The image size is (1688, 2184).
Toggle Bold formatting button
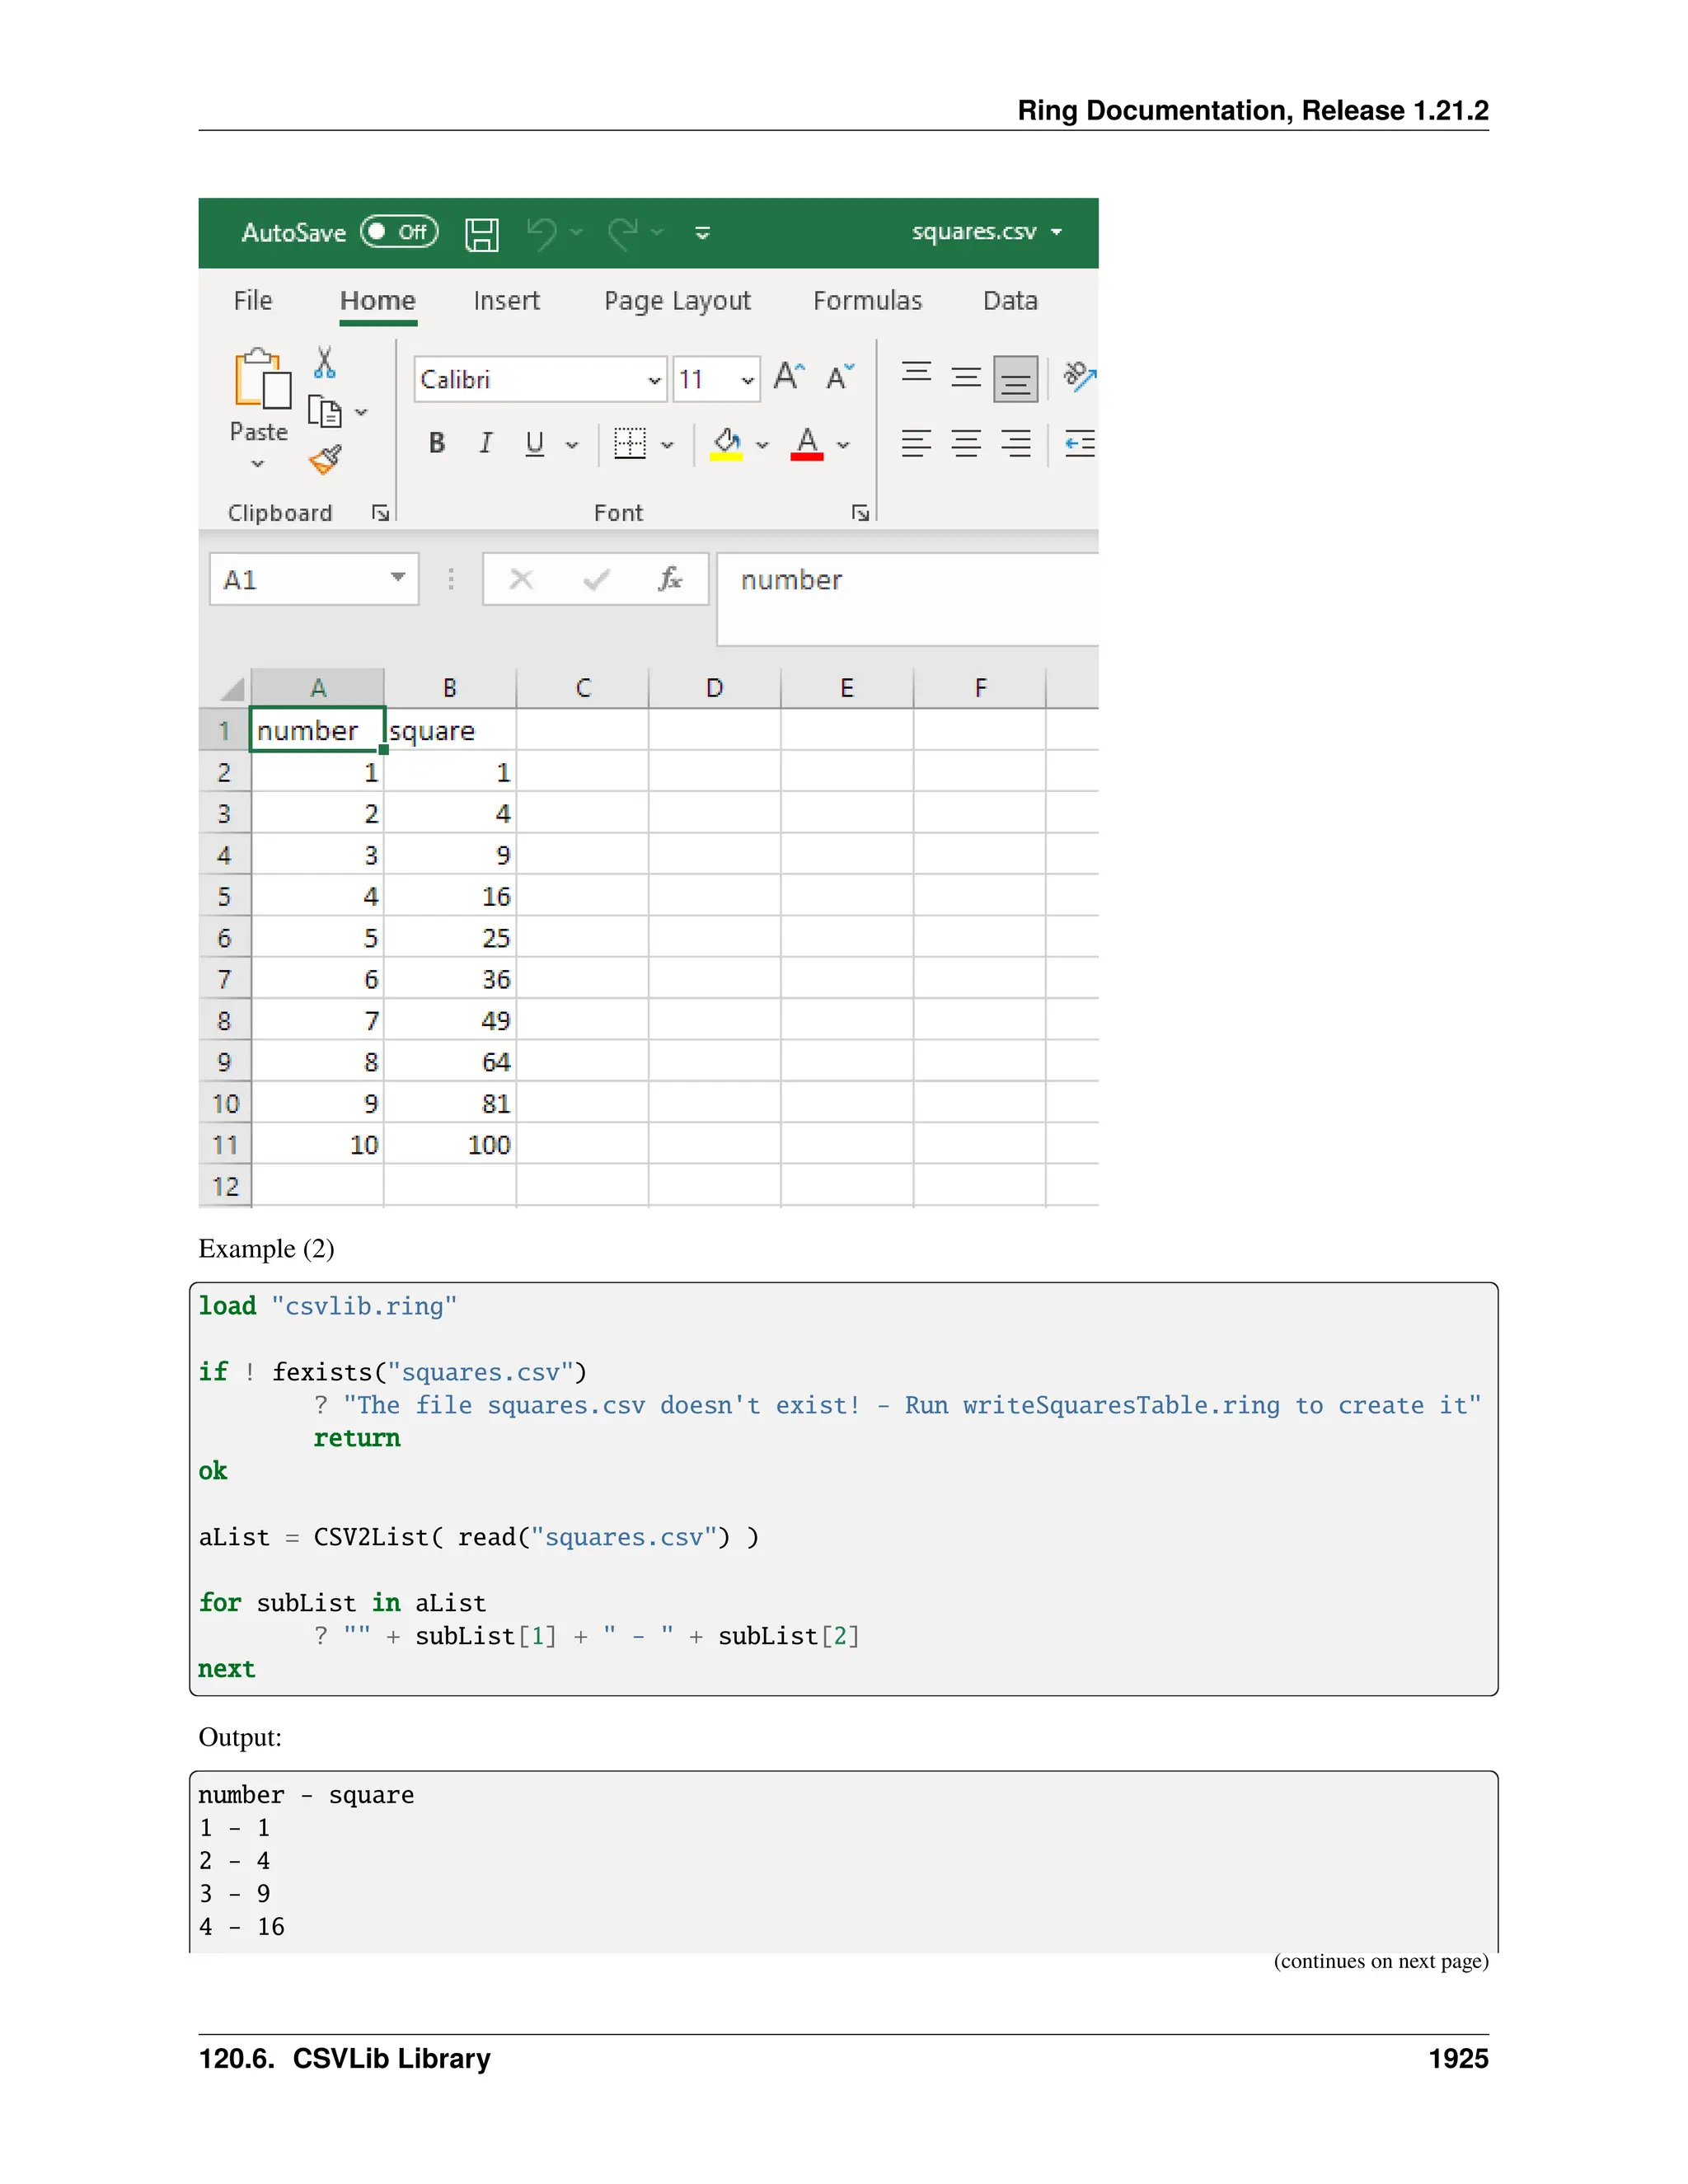[437, 443]
